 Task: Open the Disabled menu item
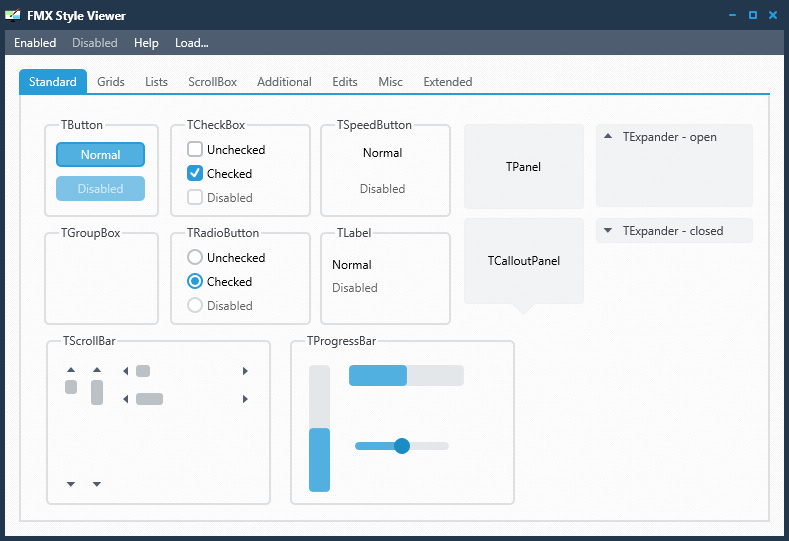click(x=95, y=43)
